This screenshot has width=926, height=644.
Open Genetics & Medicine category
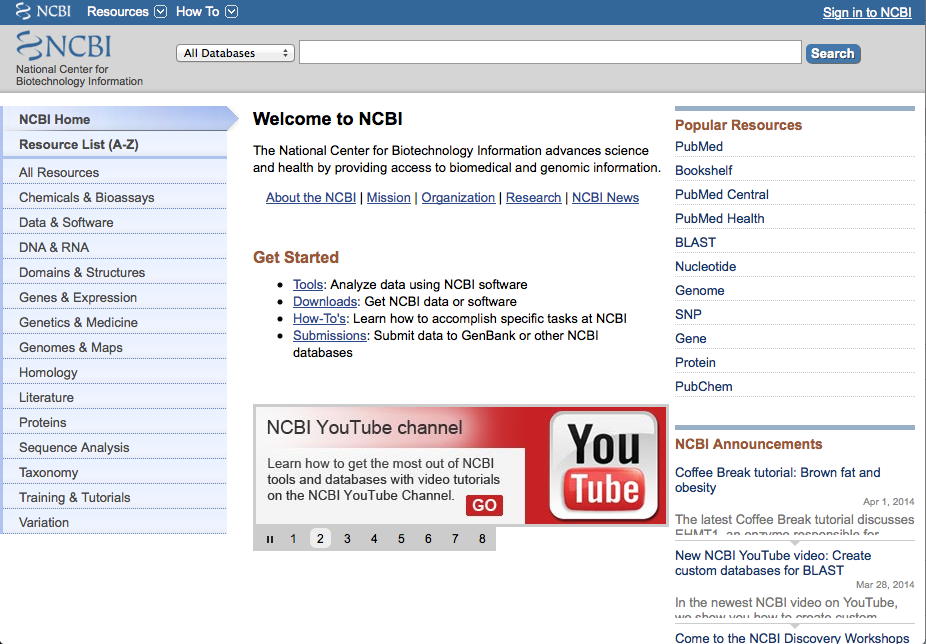click(115, 322)
